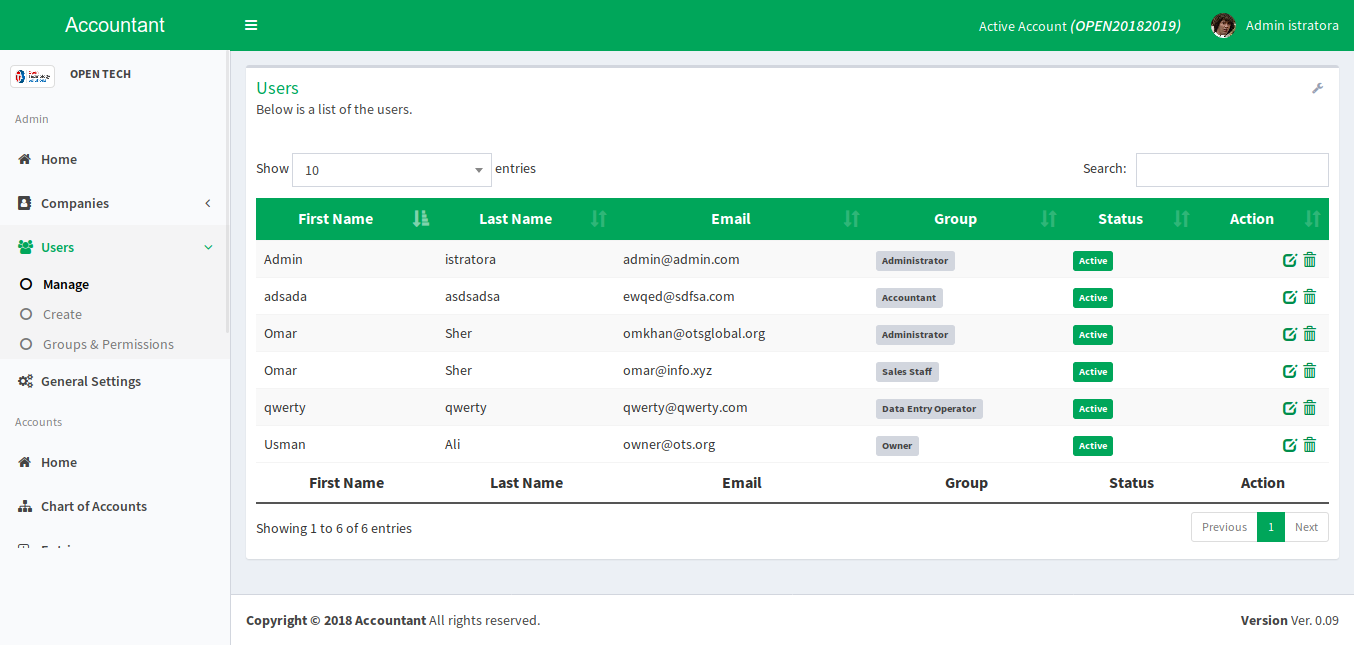Click the sort icon on Action column
The width and height of the screenshot is (1354, 645).
[x=1313, y=219]
